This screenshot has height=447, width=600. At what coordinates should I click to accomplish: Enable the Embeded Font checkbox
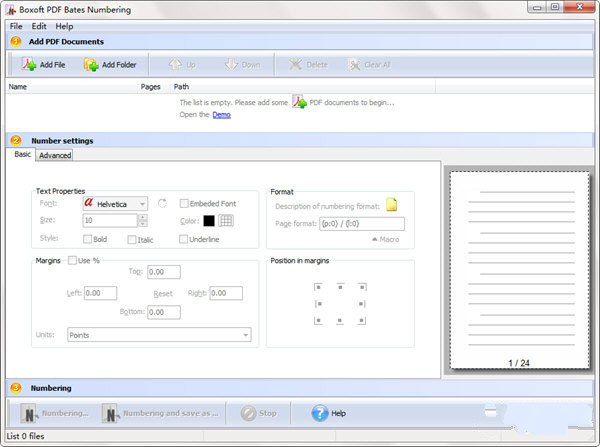pos(184,204)
